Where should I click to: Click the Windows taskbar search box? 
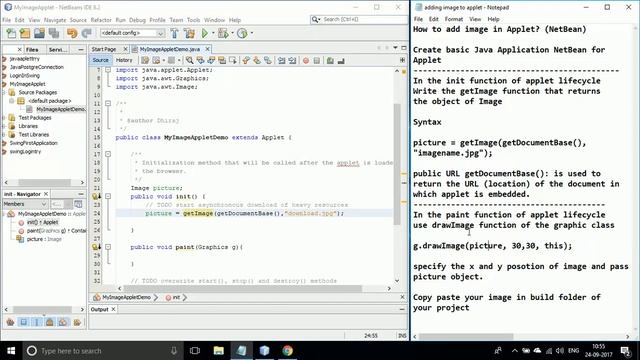pos(102,351)
